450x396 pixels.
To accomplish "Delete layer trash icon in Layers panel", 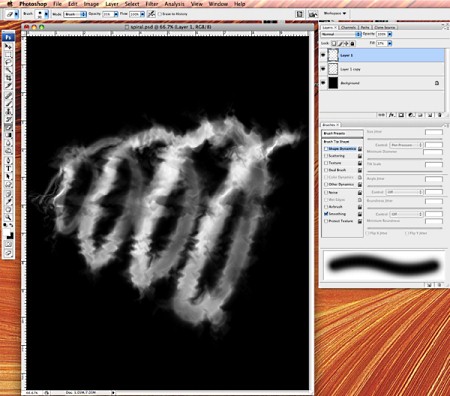I will pos(440,115).
